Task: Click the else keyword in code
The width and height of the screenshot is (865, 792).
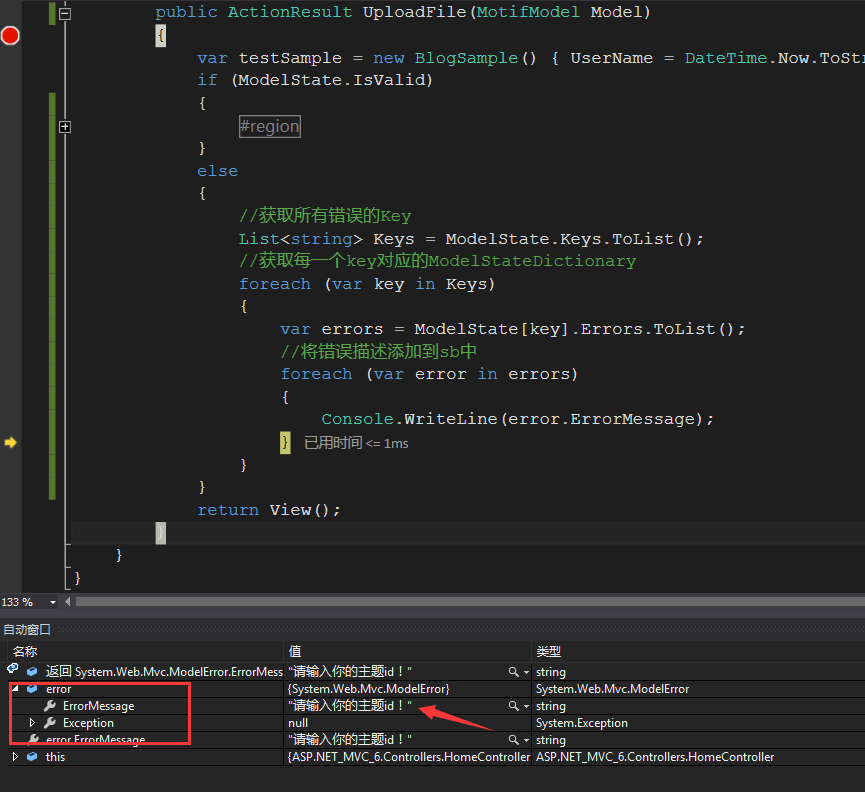Action: coord(217,171)
